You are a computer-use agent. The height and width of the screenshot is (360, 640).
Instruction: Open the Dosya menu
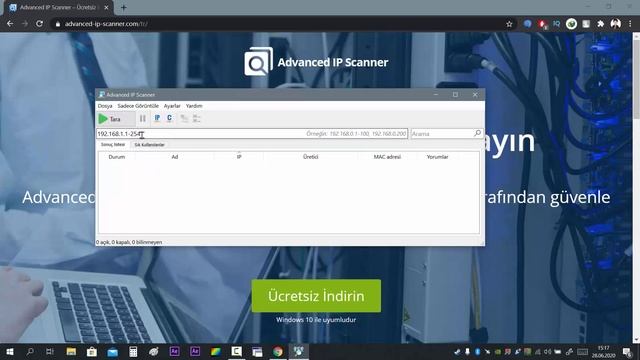(105, 106)
